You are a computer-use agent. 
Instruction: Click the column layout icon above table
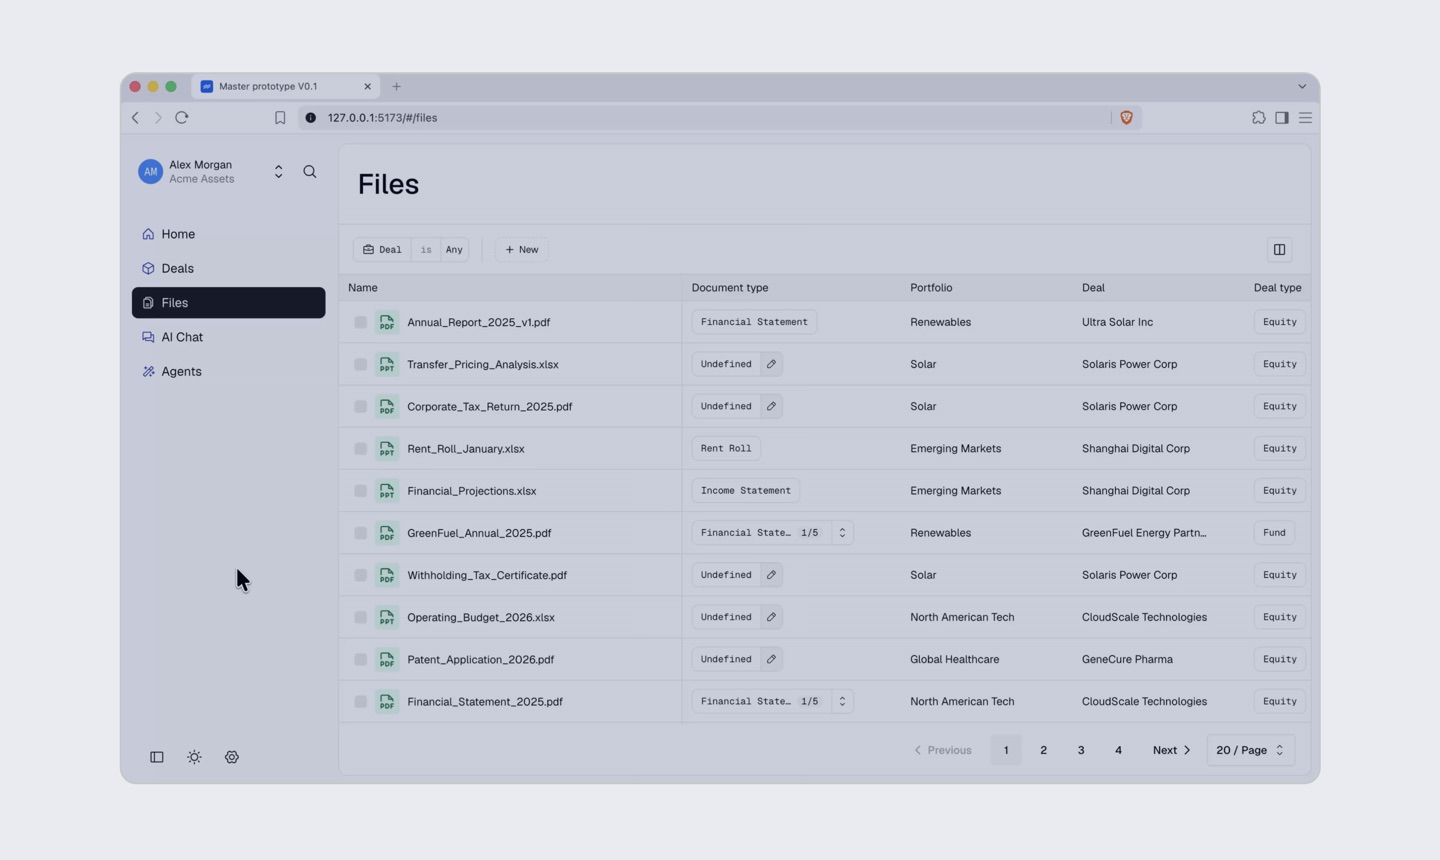pyautogui.click(x=1279, y=249)
